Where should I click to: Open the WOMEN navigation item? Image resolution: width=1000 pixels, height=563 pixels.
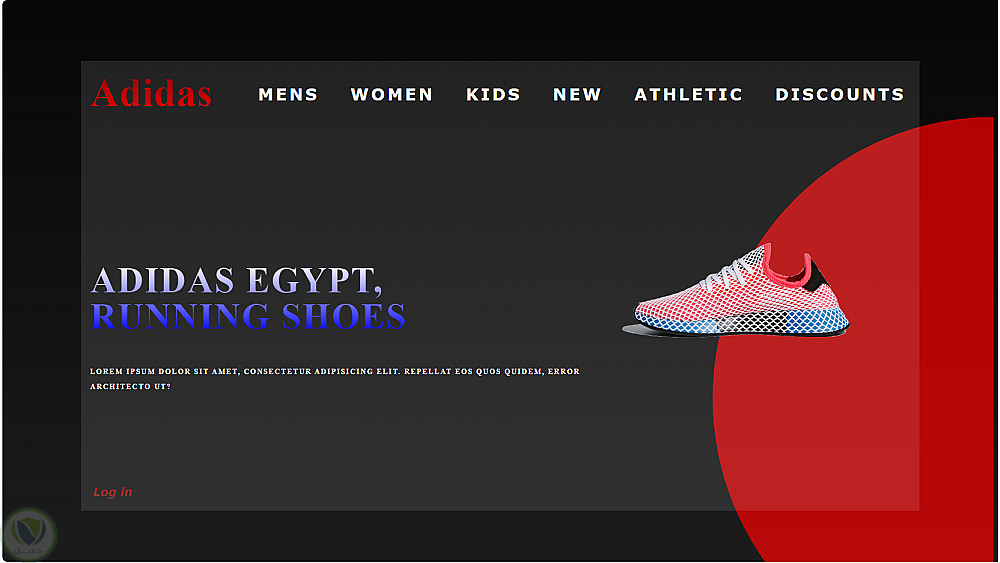click(392, 94)
